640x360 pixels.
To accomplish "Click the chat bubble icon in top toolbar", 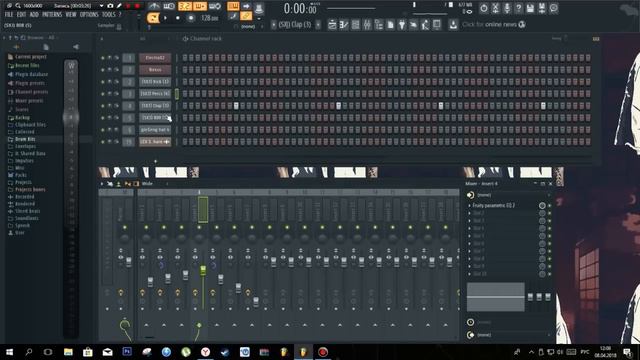I will click(x=553, y=8).
